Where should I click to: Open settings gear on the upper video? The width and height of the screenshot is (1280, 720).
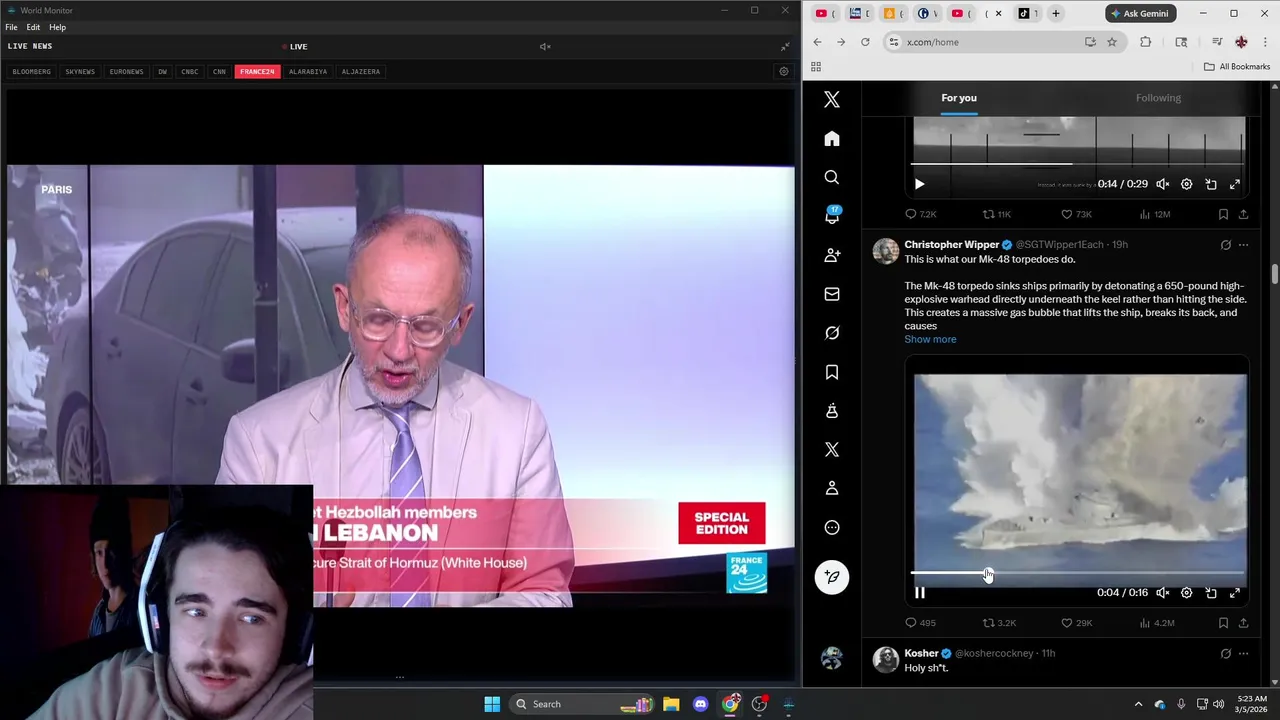[1186, 184]
